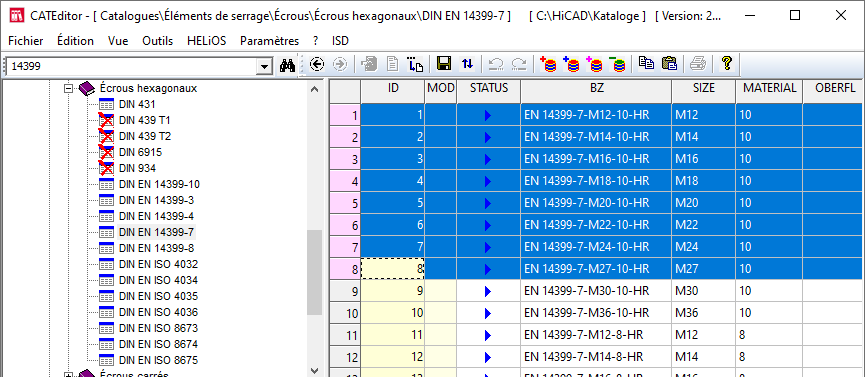Select the DIN 439 T1 entry
Viewport: 865px width, 377px height.
click(x=145, y=120)
